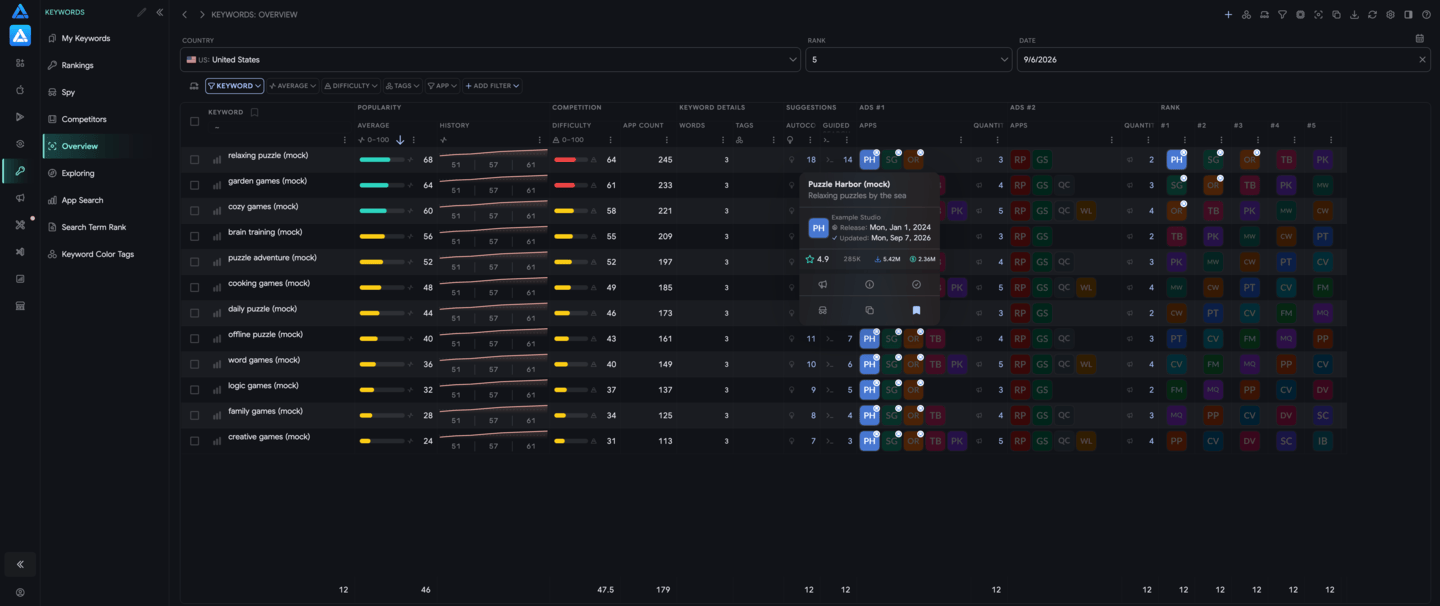This screenshot has width=1440, height=606.
Task: Sort Average column with down arrow
Action: (x=400, y=140)
